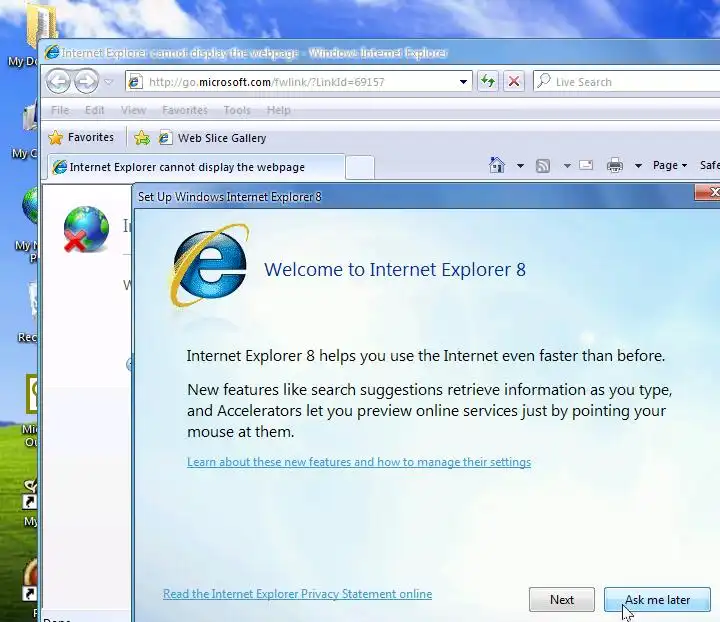Viewport: 720px width, 622px height.
Task: Expand the Home button dropdown arrow
Action: click(x=520, y=165)
